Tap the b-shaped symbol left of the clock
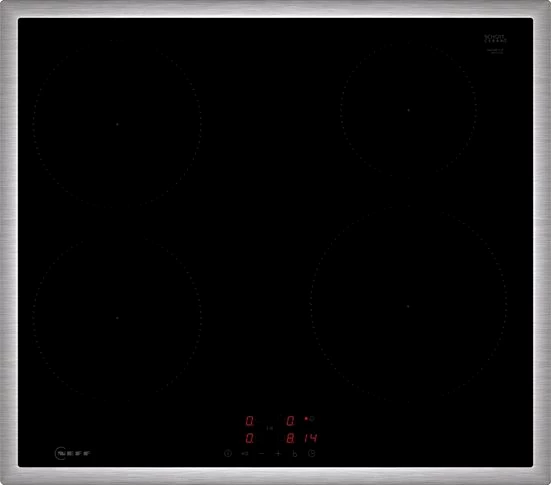This screenshot has height=485, width=551. coord(294,454)
